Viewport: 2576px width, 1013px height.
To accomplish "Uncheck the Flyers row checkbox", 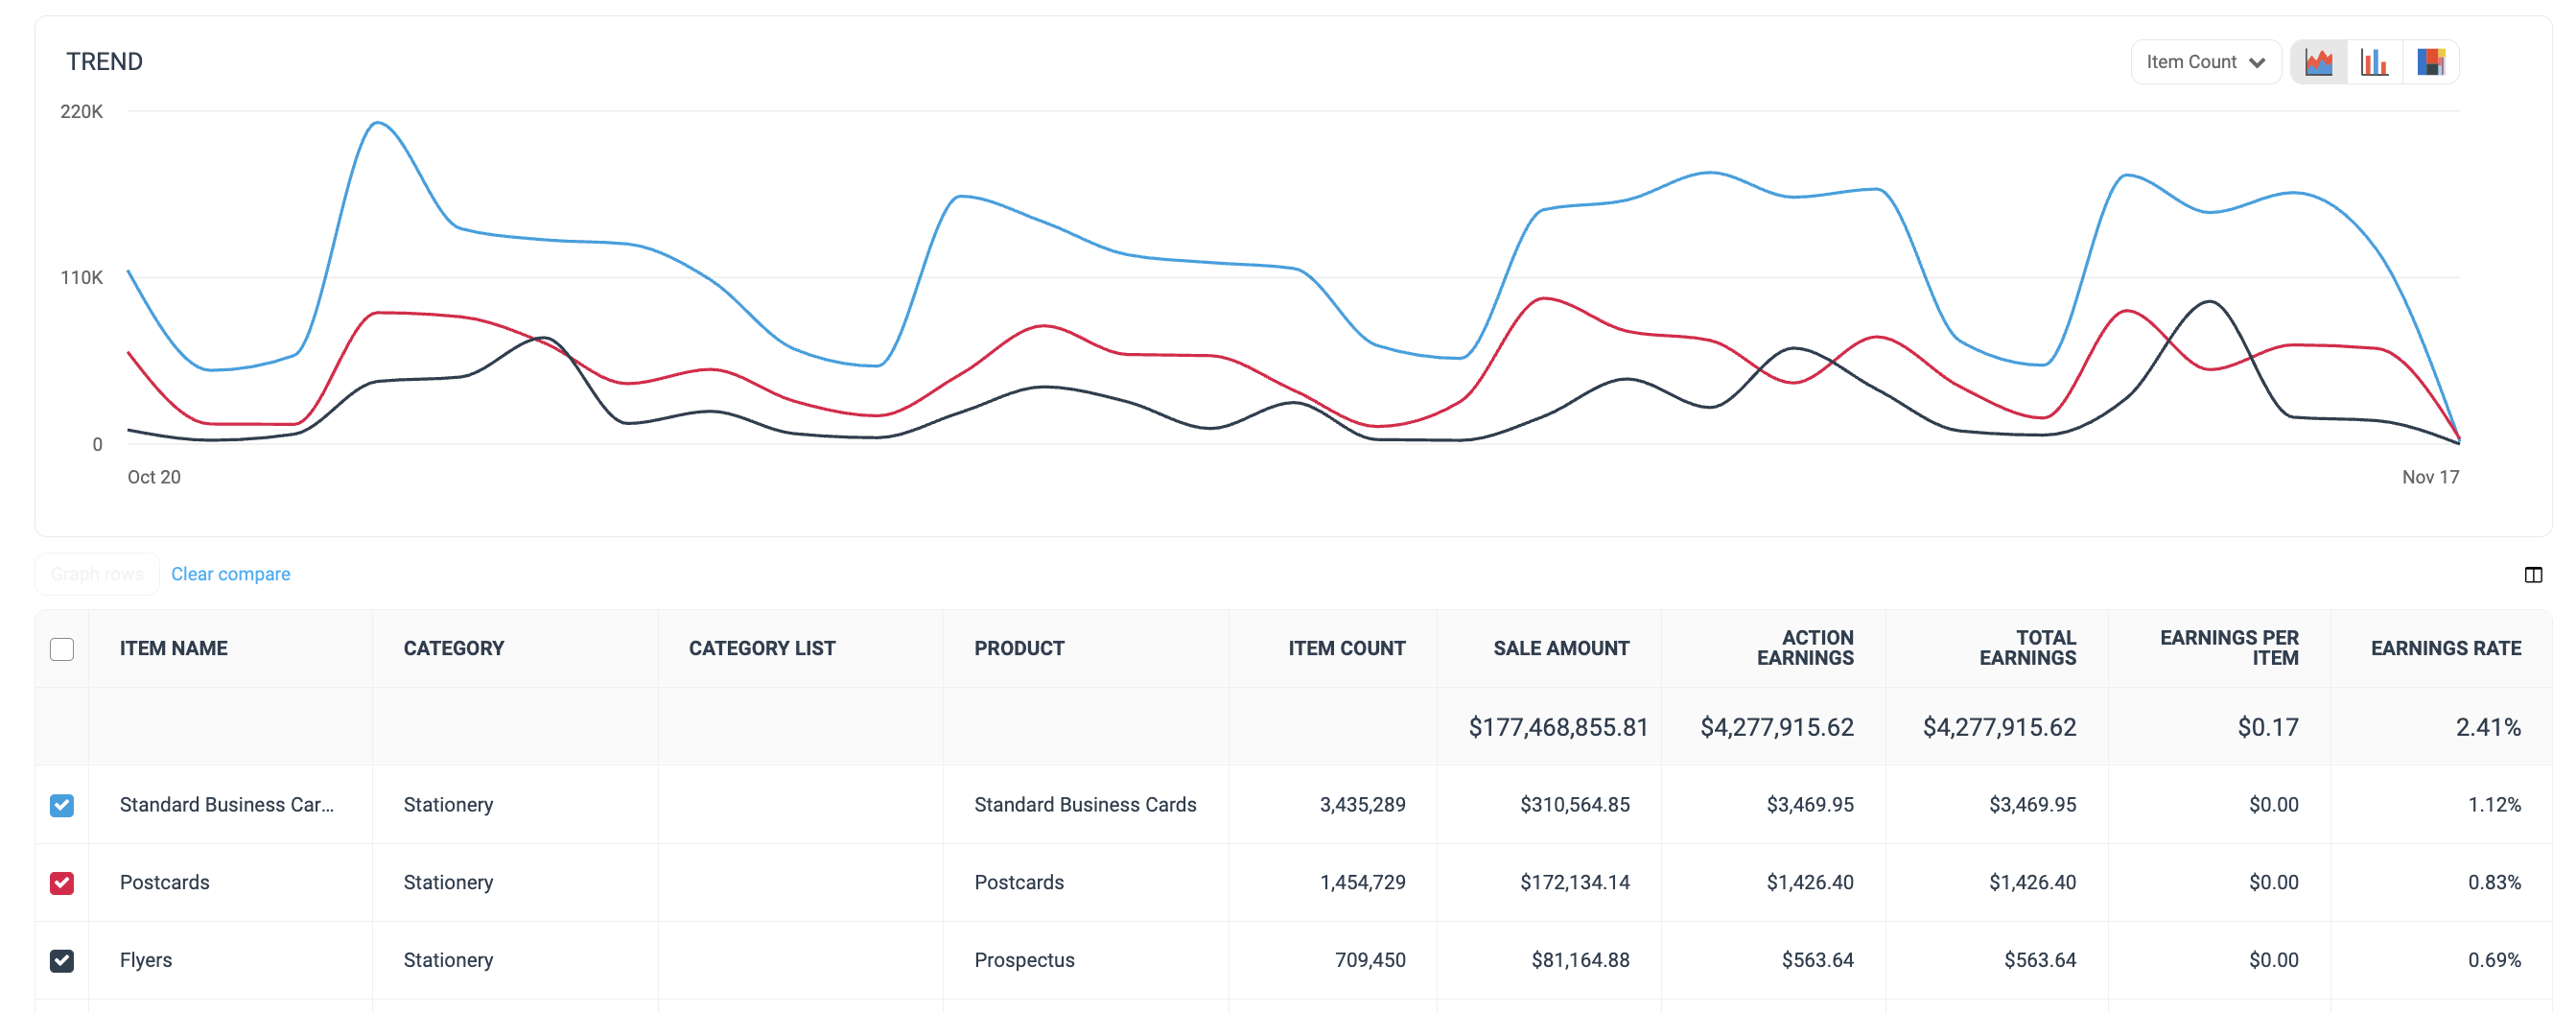I will coord(62,961).
